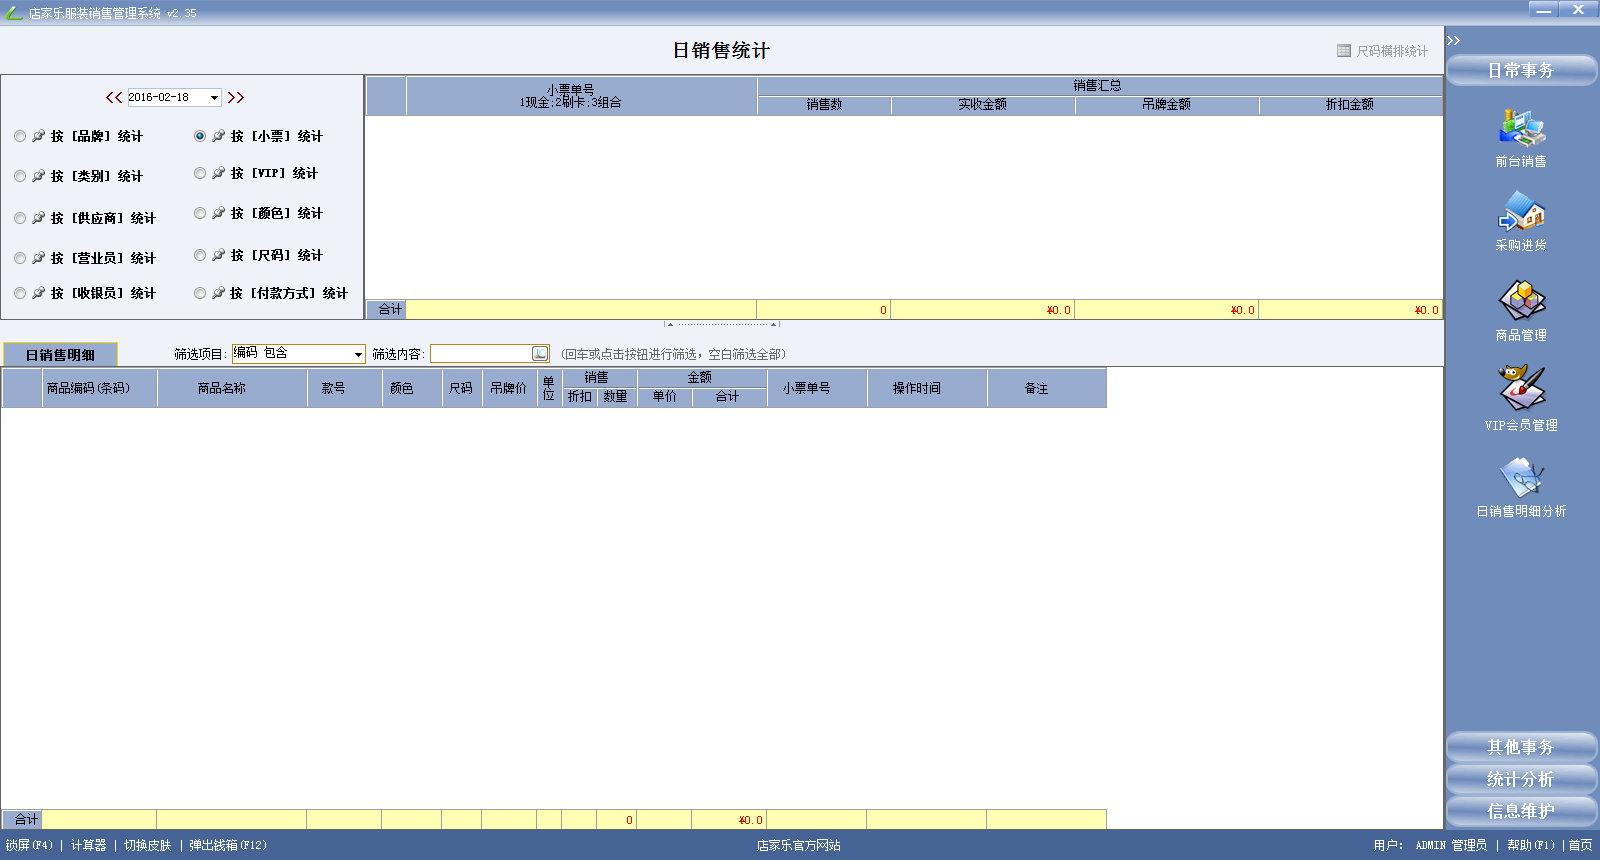Click 锁屏(F4) in status bar
Image resolution: width=1600 pixels, height=860 pixels.
click(29, 846)
